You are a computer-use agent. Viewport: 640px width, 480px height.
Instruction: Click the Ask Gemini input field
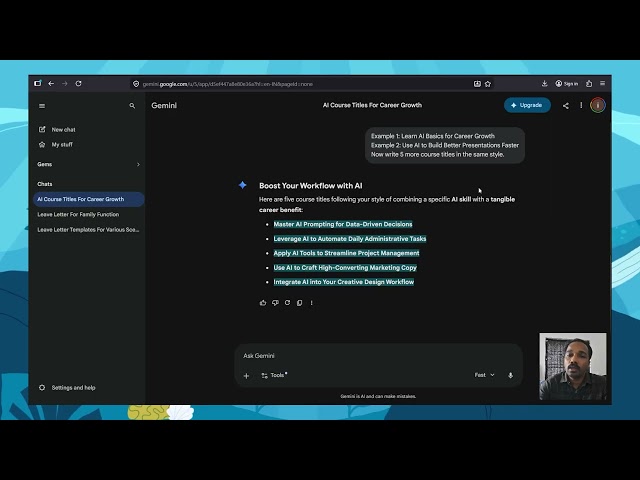(x=378, y=356)
